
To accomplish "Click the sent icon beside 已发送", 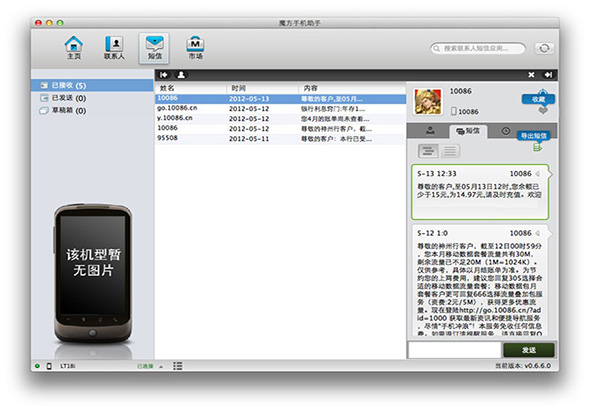I will [44, 98].
